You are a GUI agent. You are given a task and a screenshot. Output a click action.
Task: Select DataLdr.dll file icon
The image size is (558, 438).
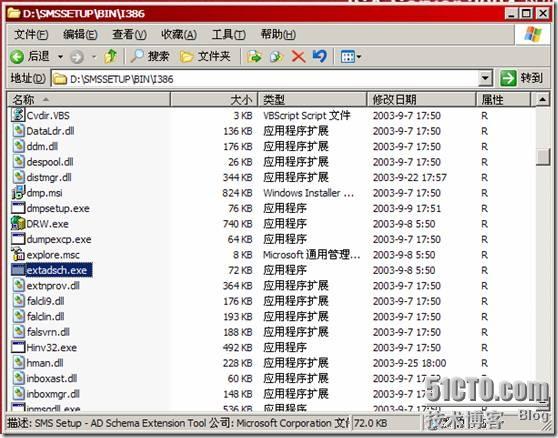pos(19,131)
